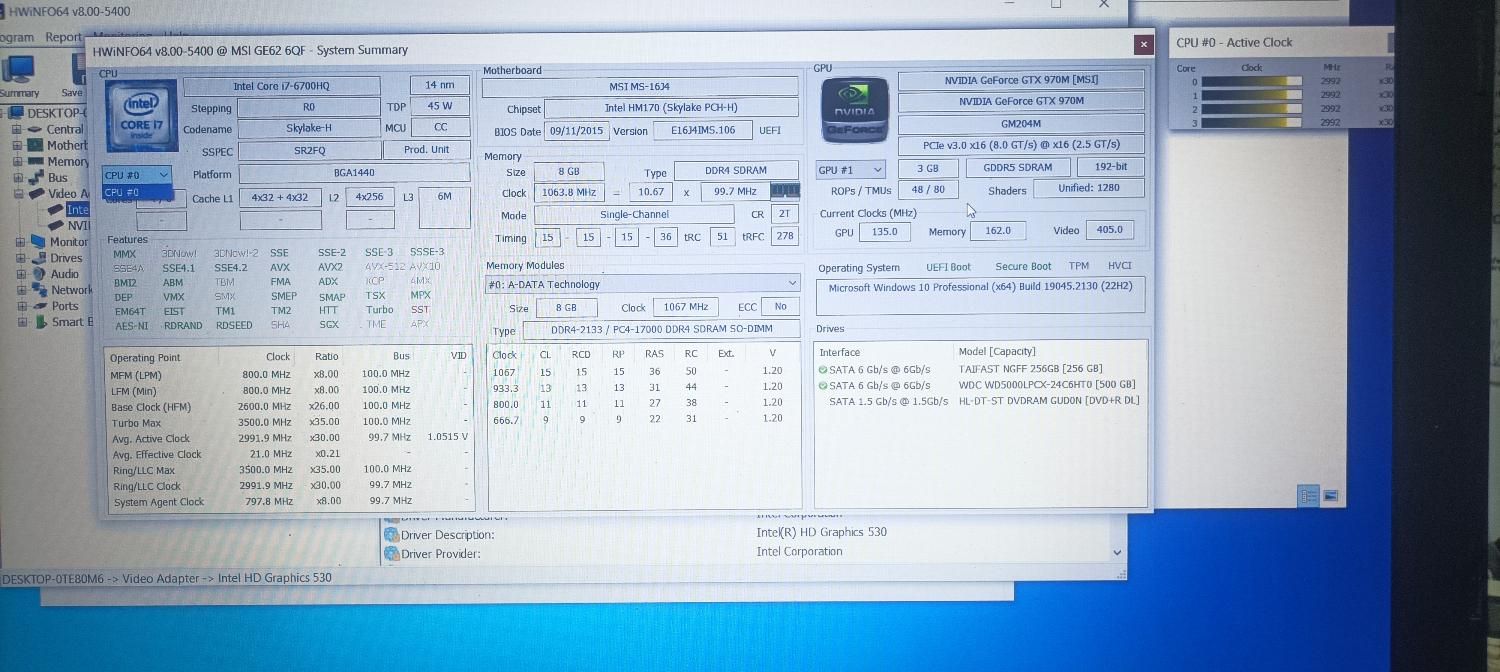The height and width of the screenshot is (672, 1500).
Task: Open the Program menu in main window
Action: 17,37
